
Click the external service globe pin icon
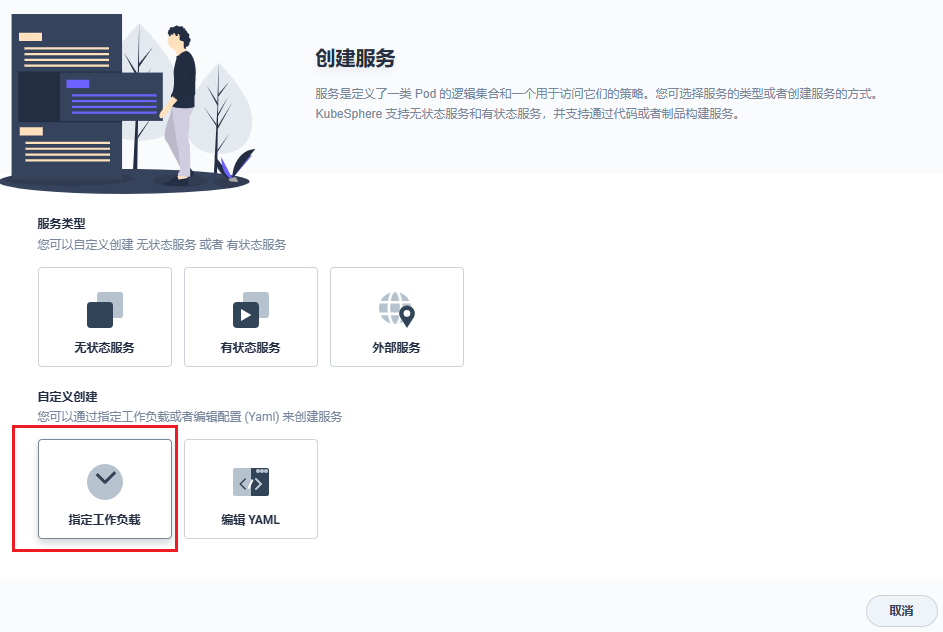(x=396, y=310)
